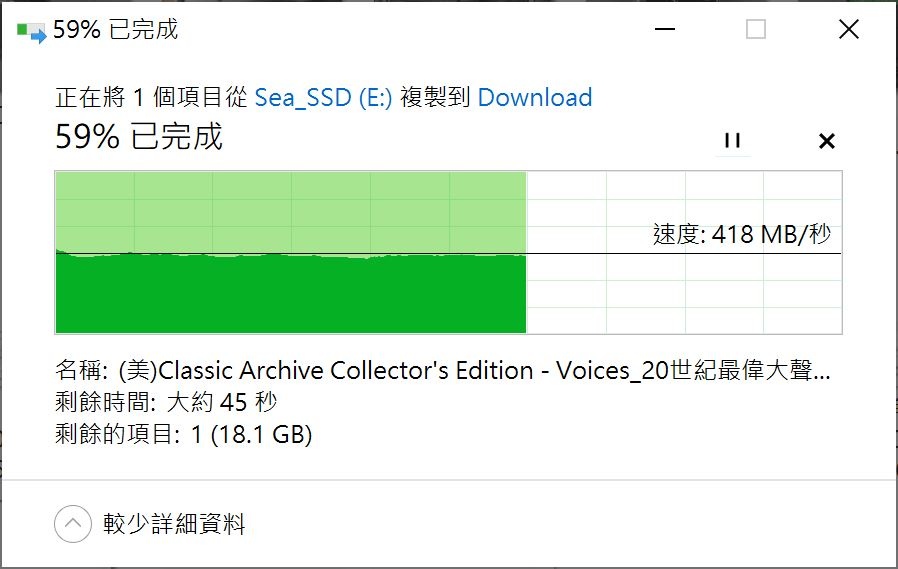Click the copy icon in the title bar

31,31
